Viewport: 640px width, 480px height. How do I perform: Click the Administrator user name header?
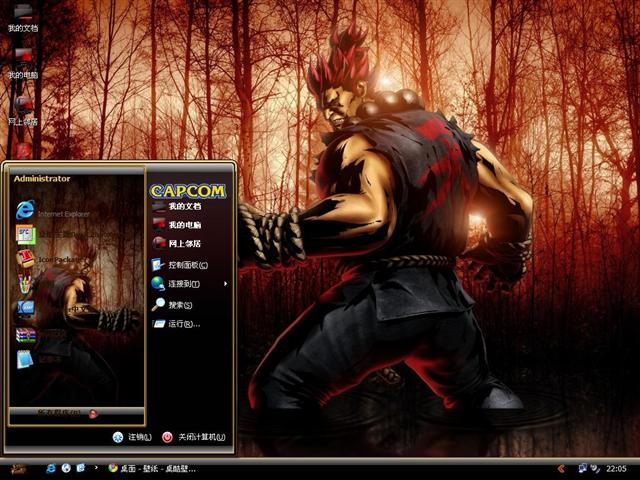42,179
